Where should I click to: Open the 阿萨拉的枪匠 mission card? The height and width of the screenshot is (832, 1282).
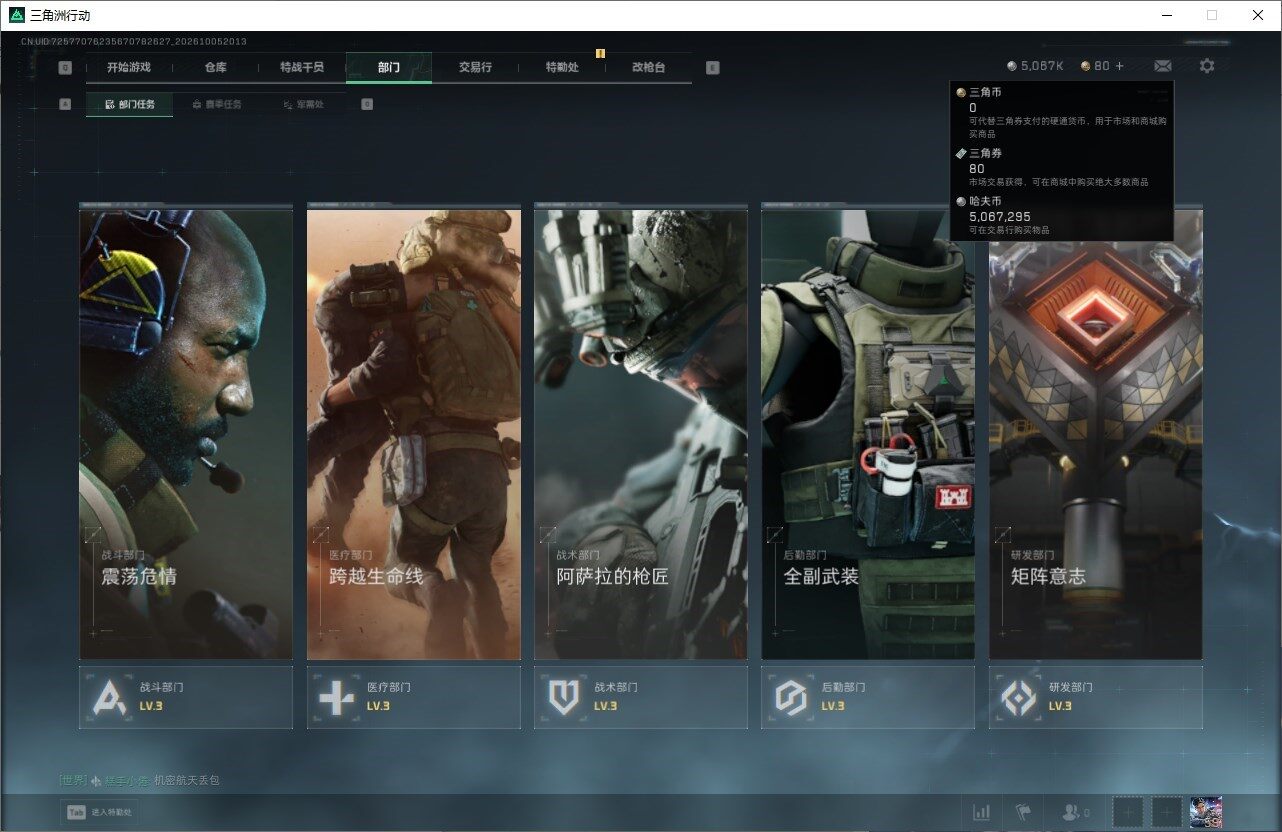coord(641,435)
